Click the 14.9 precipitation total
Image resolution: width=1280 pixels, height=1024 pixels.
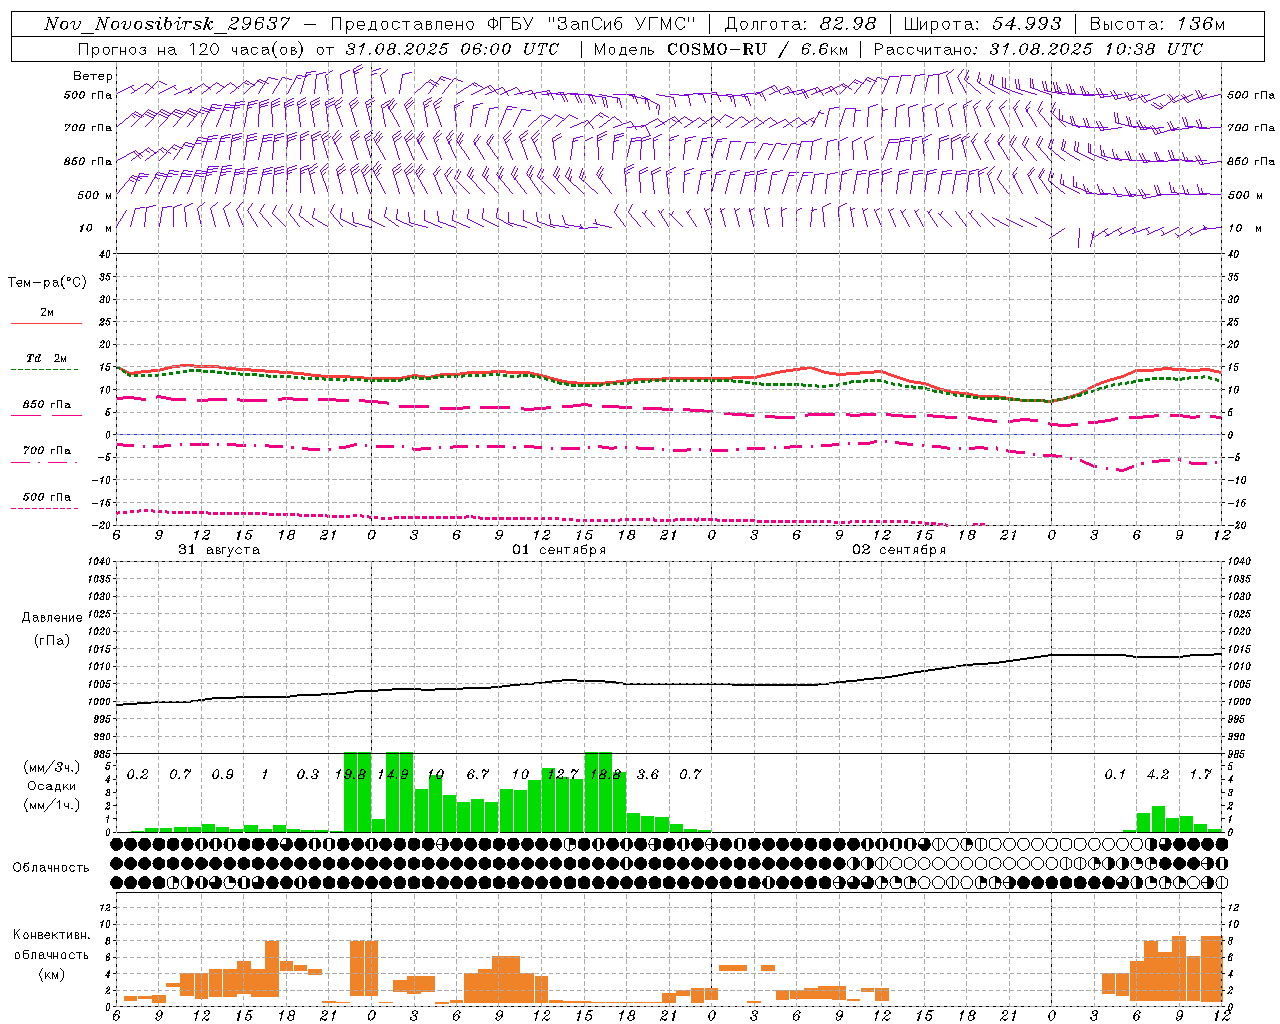[x=393, y=774]
